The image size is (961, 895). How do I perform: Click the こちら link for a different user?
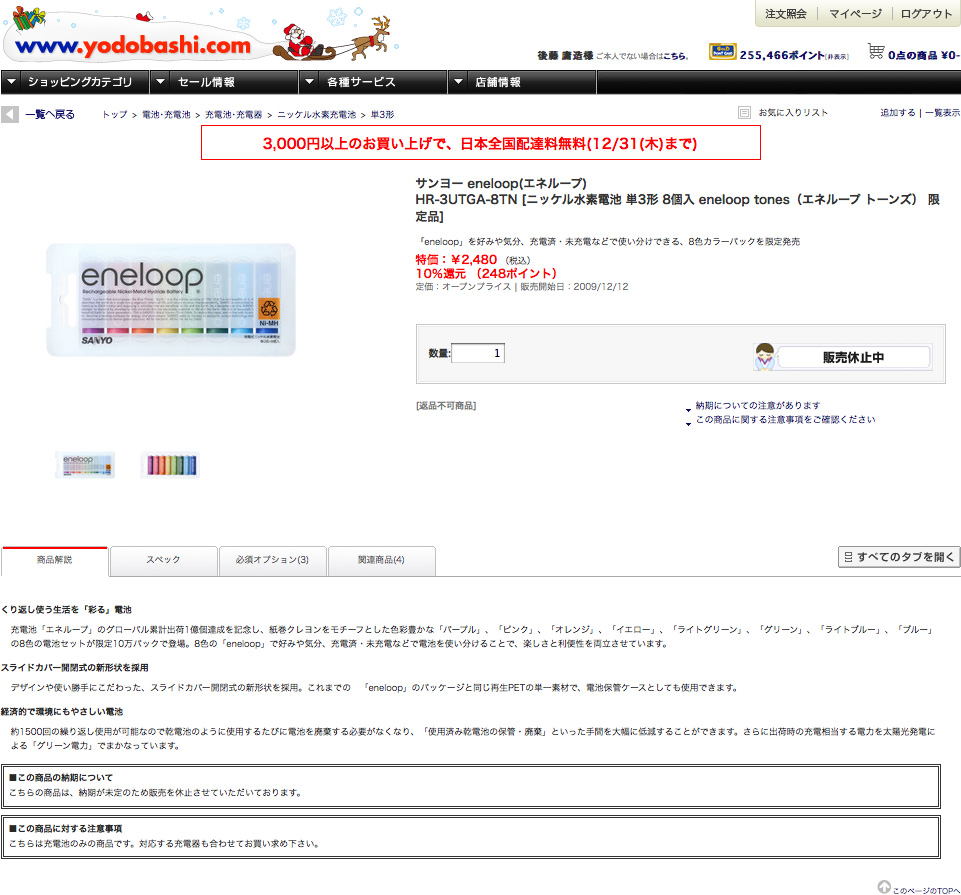click(675, 56)
